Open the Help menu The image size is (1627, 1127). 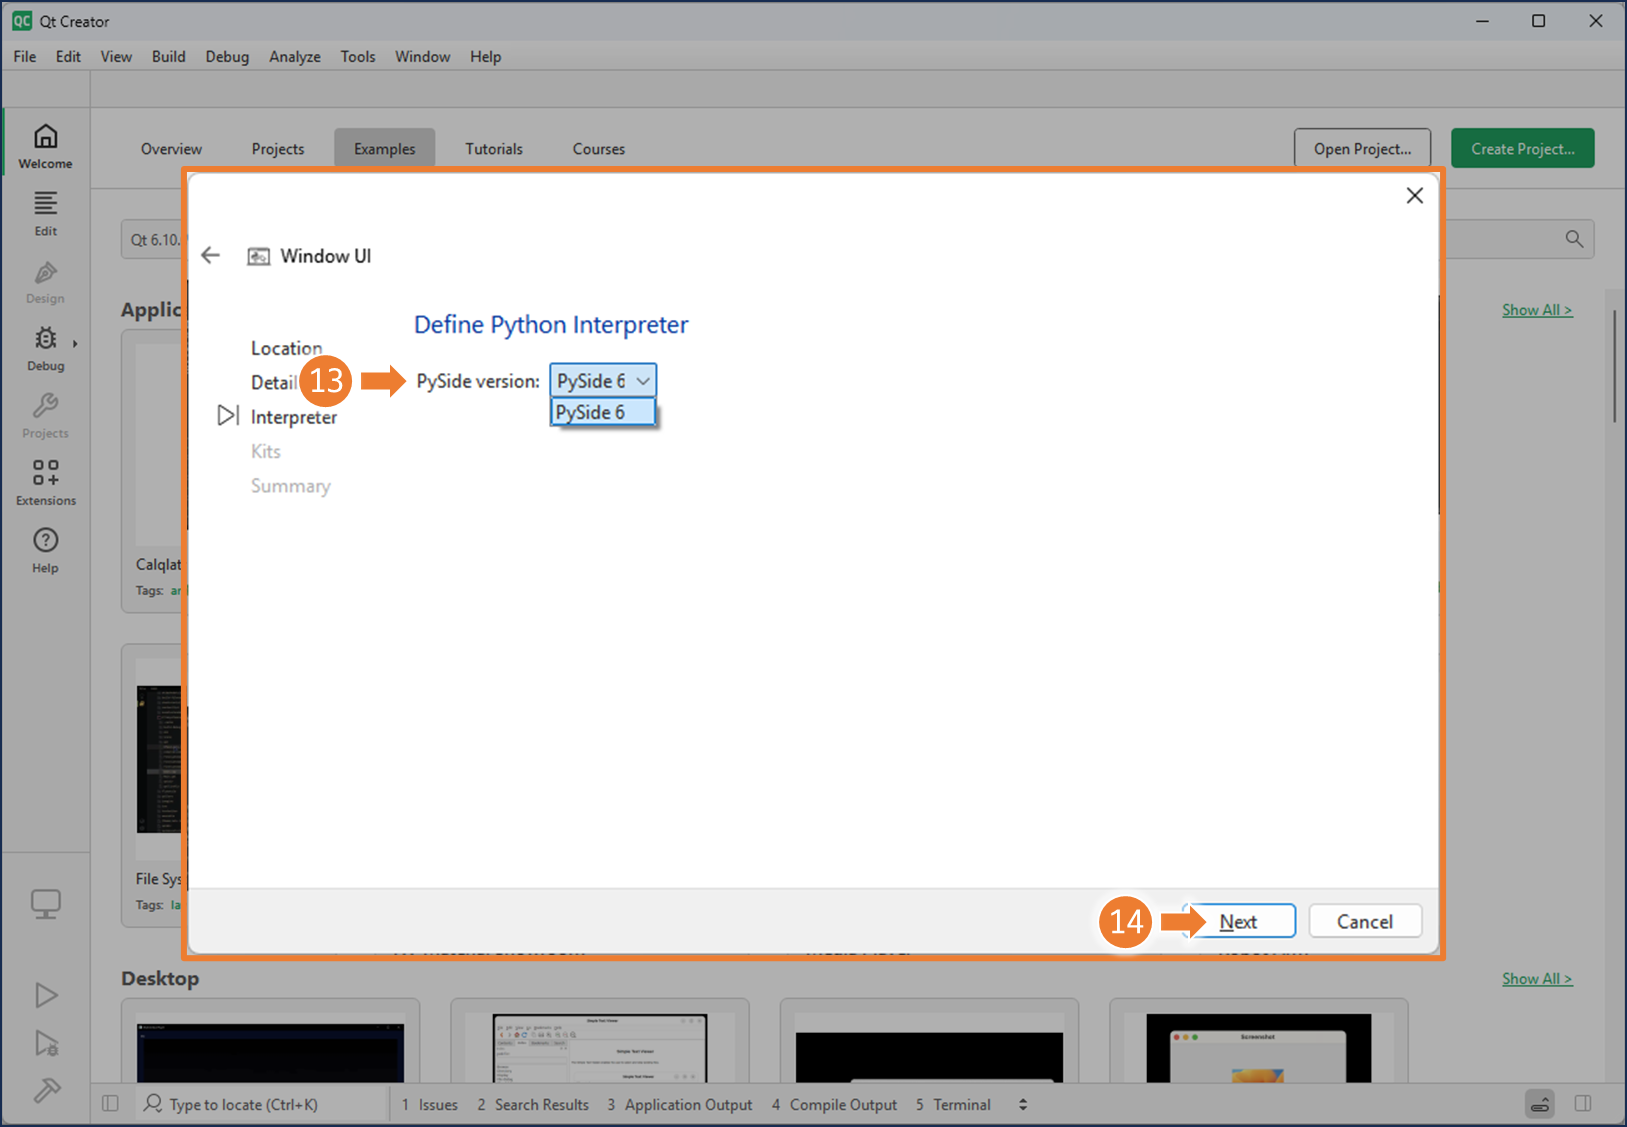485,57
